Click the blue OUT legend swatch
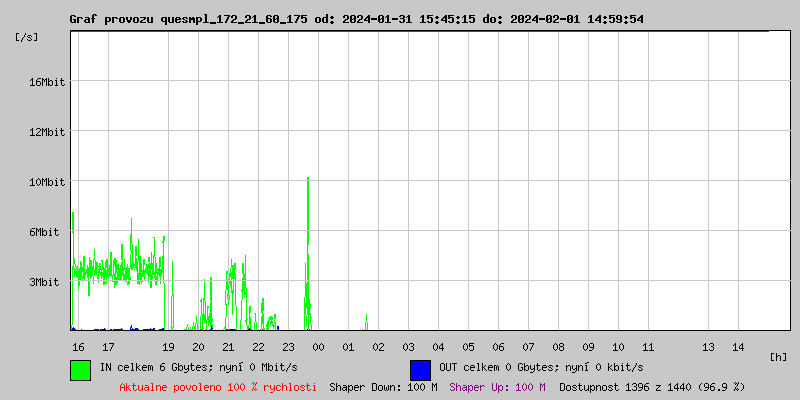800x400 pixels. [x=420, y=369]
